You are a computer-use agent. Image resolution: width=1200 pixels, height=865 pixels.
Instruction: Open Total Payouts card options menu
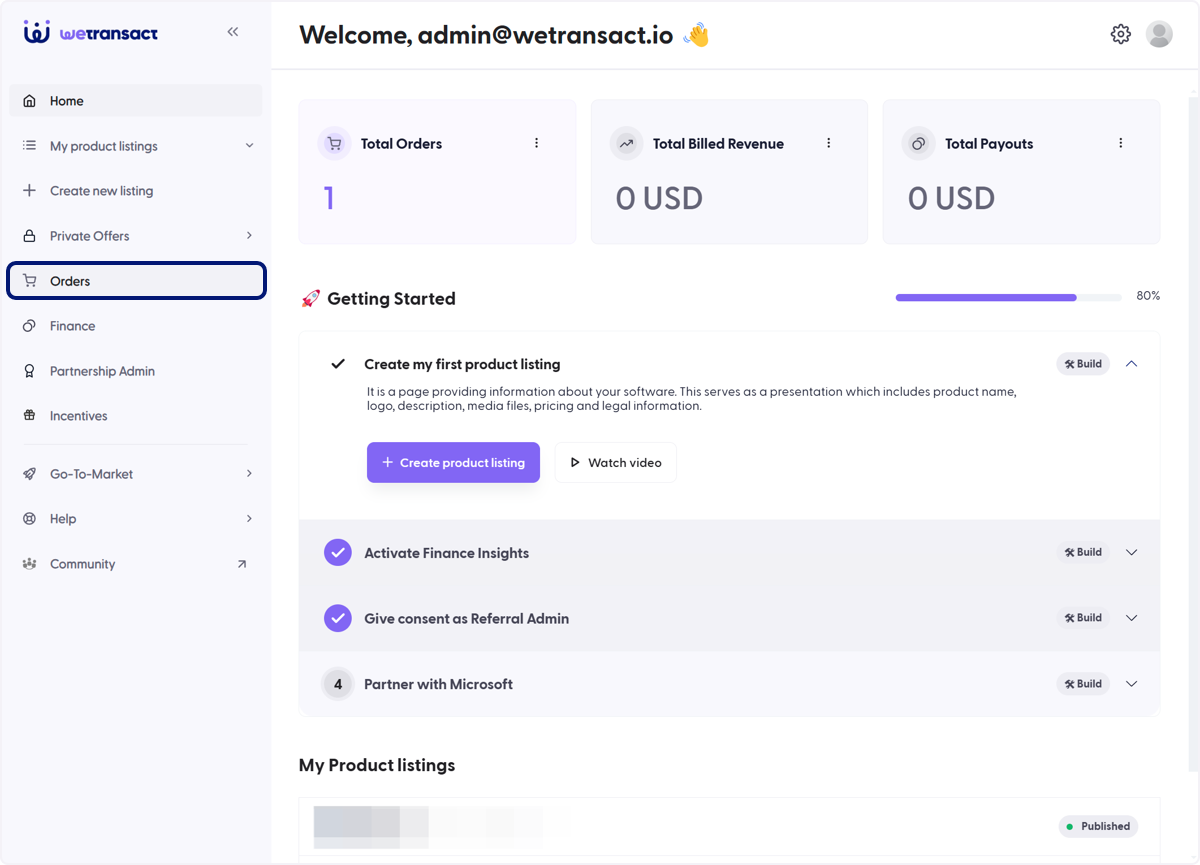[1120, 143]
